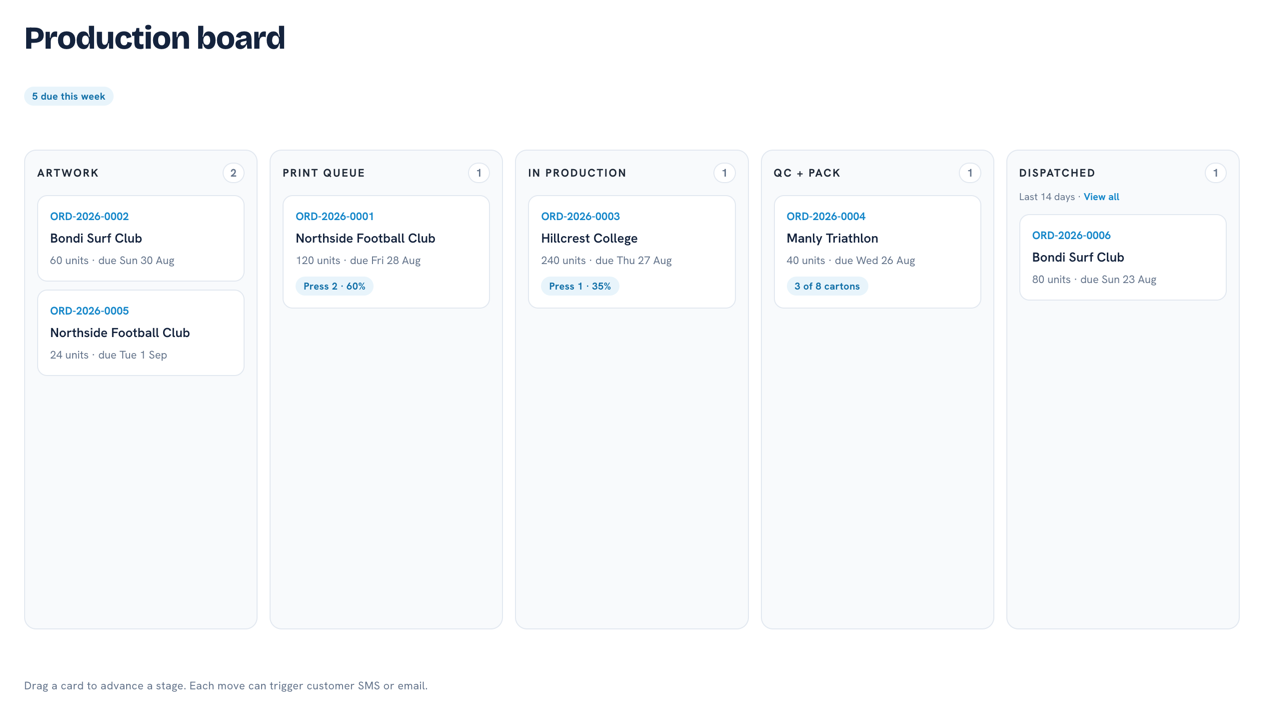1264x716 pixels.
Task: Select "Bondi Surf Club" in the Artwork column
Action: [96, 238]
